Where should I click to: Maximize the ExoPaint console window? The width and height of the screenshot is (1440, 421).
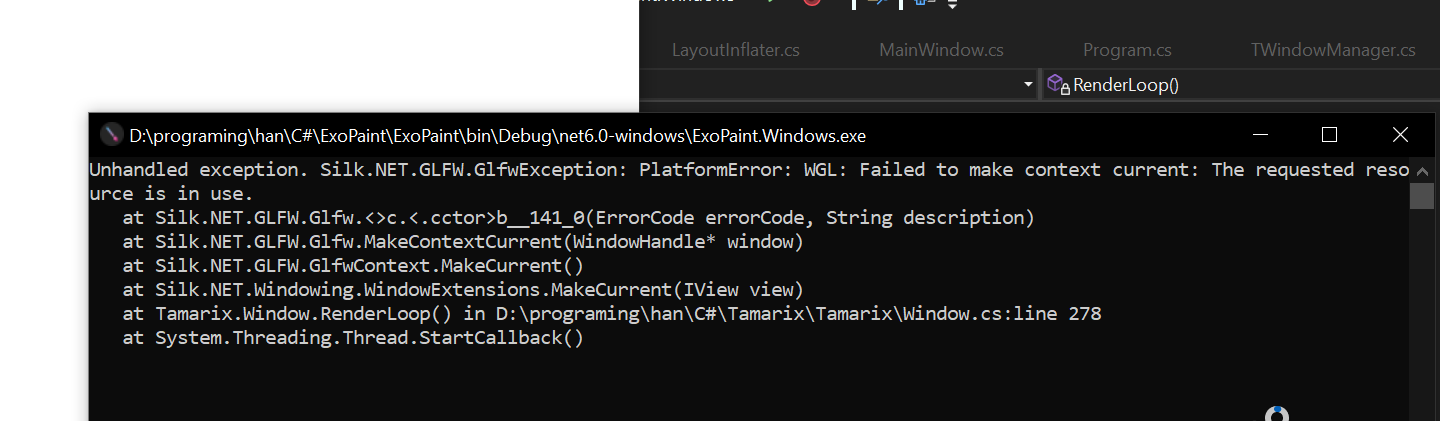(1329, 135)
